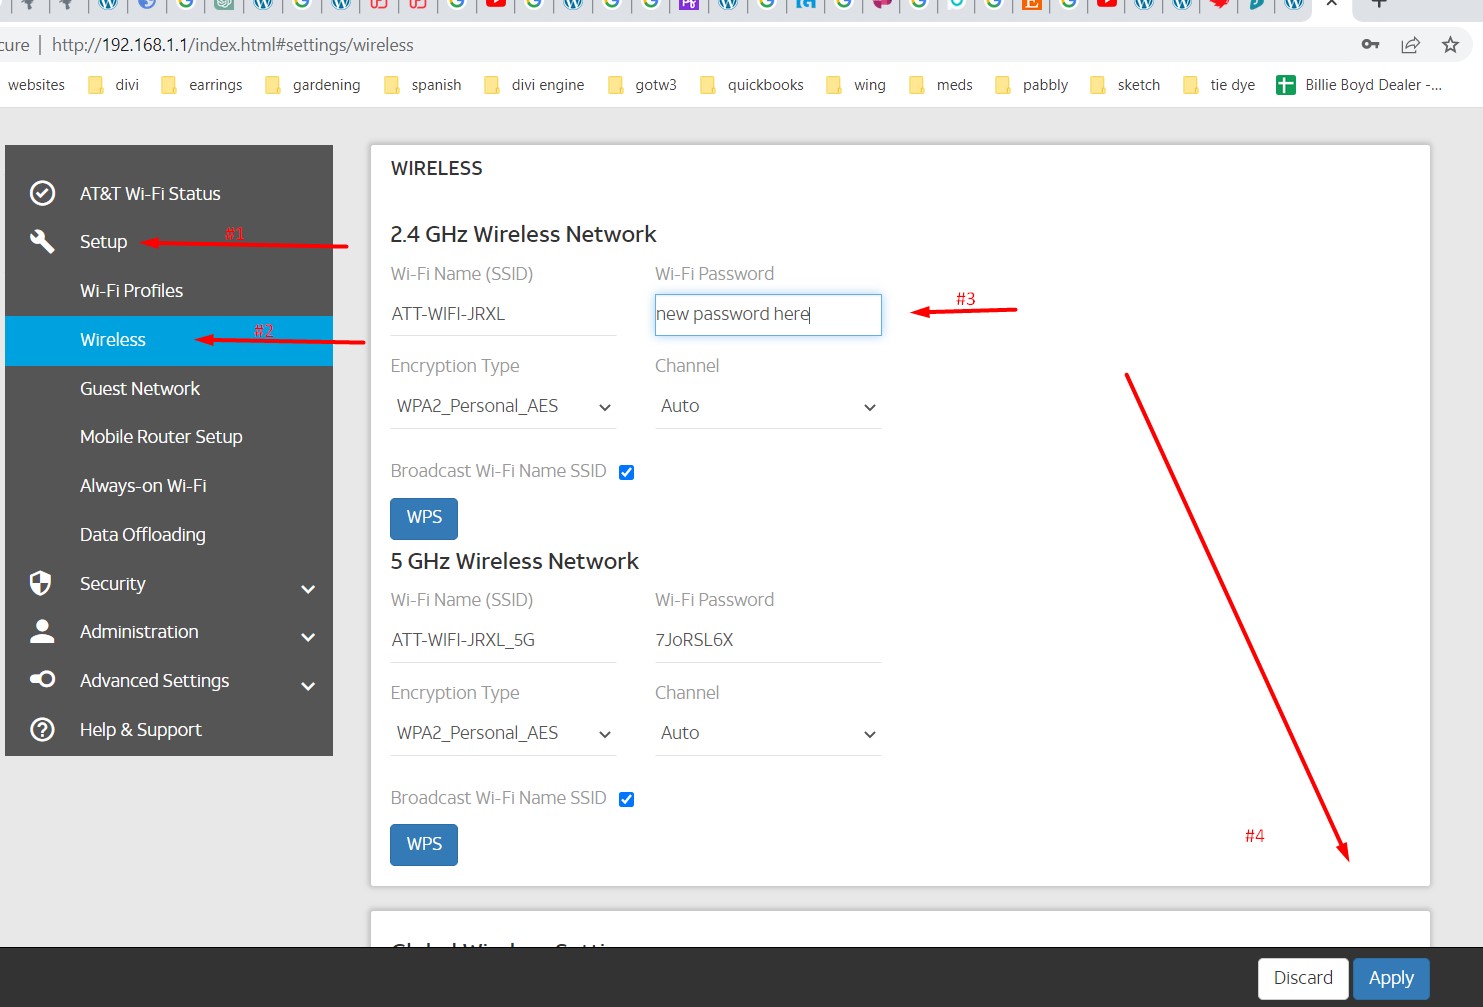Click the Security shield icon in sidebar
This screenshot has width=1483, height=1007.
pyautogui.click(x=41, y=583)
